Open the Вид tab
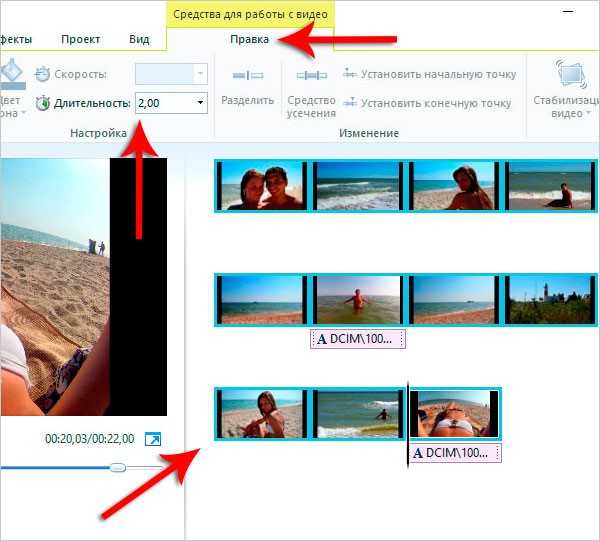 pos(139,39)
